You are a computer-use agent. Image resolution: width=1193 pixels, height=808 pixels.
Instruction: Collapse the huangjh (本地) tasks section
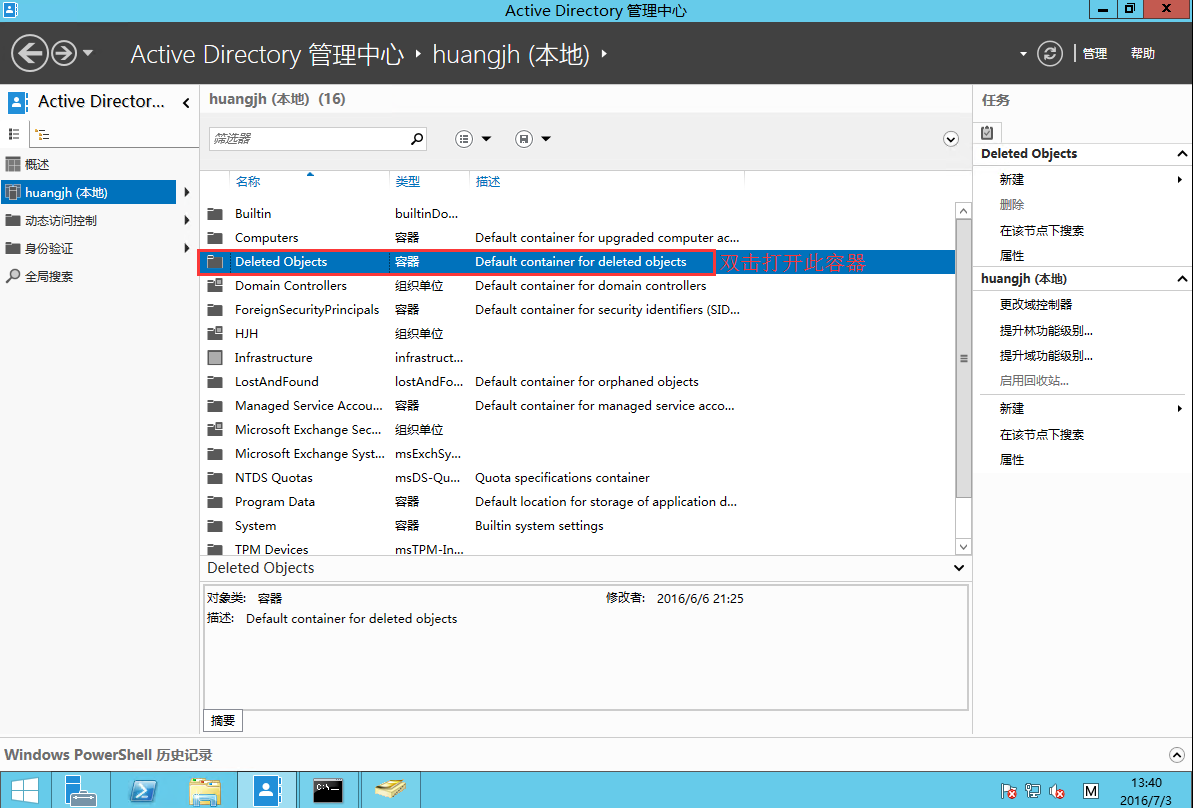pos(1182,278)
